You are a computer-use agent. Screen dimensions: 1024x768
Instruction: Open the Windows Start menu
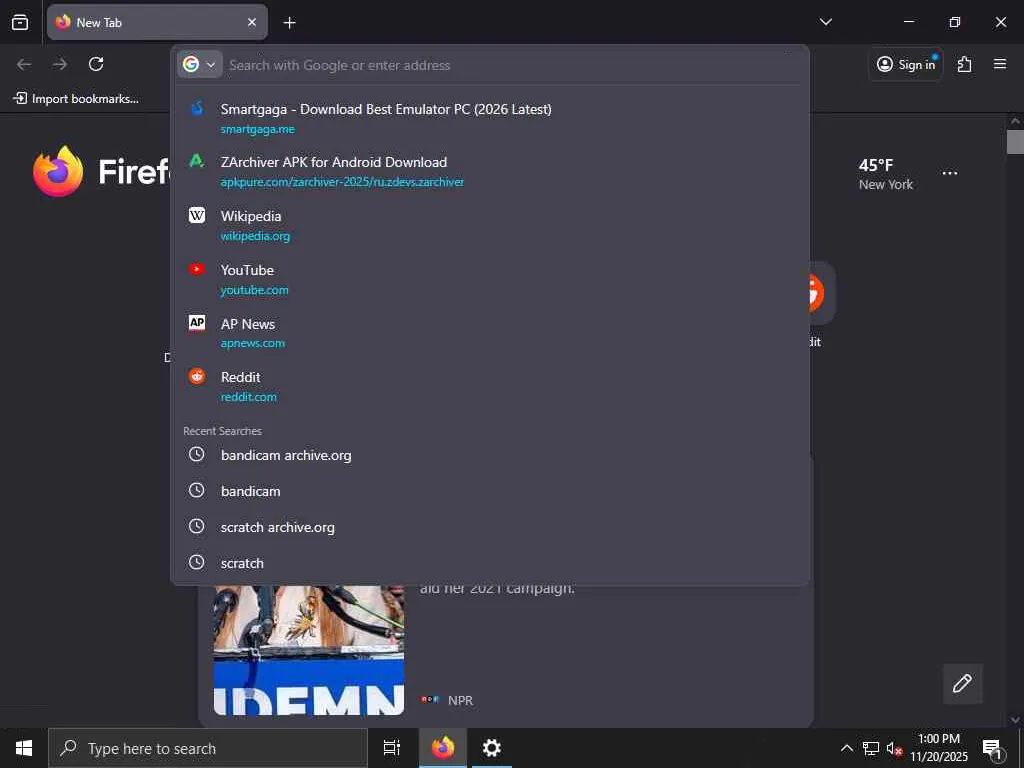[24, 748]
